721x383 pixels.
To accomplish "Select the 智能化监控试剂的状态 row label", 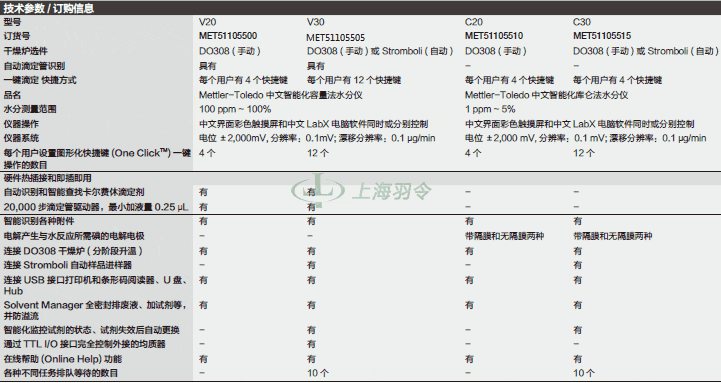I will coord(92,330).
